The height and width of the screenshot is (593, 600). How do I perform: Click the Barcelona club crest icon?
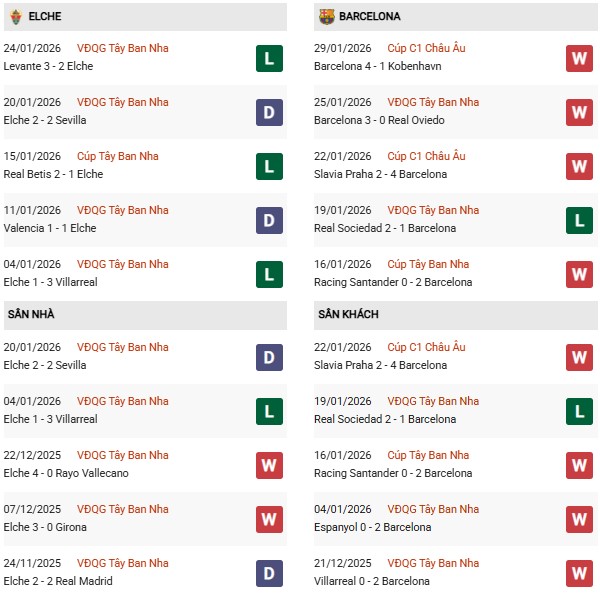pos(326,16)
